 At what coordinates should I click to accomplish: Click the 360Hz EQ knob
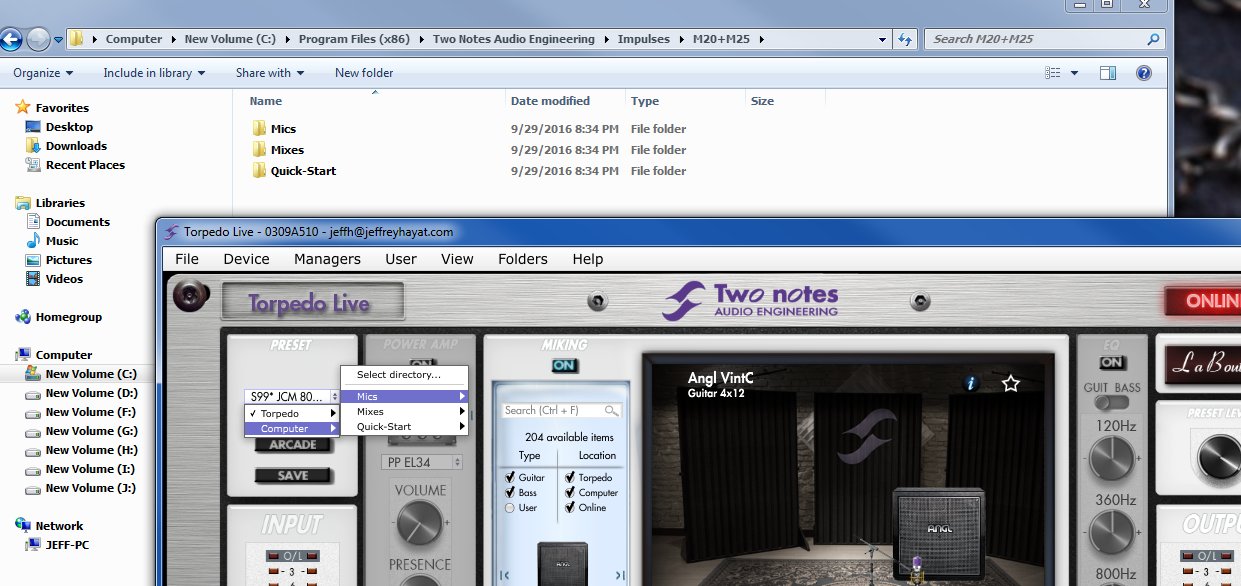[1112, 532]
